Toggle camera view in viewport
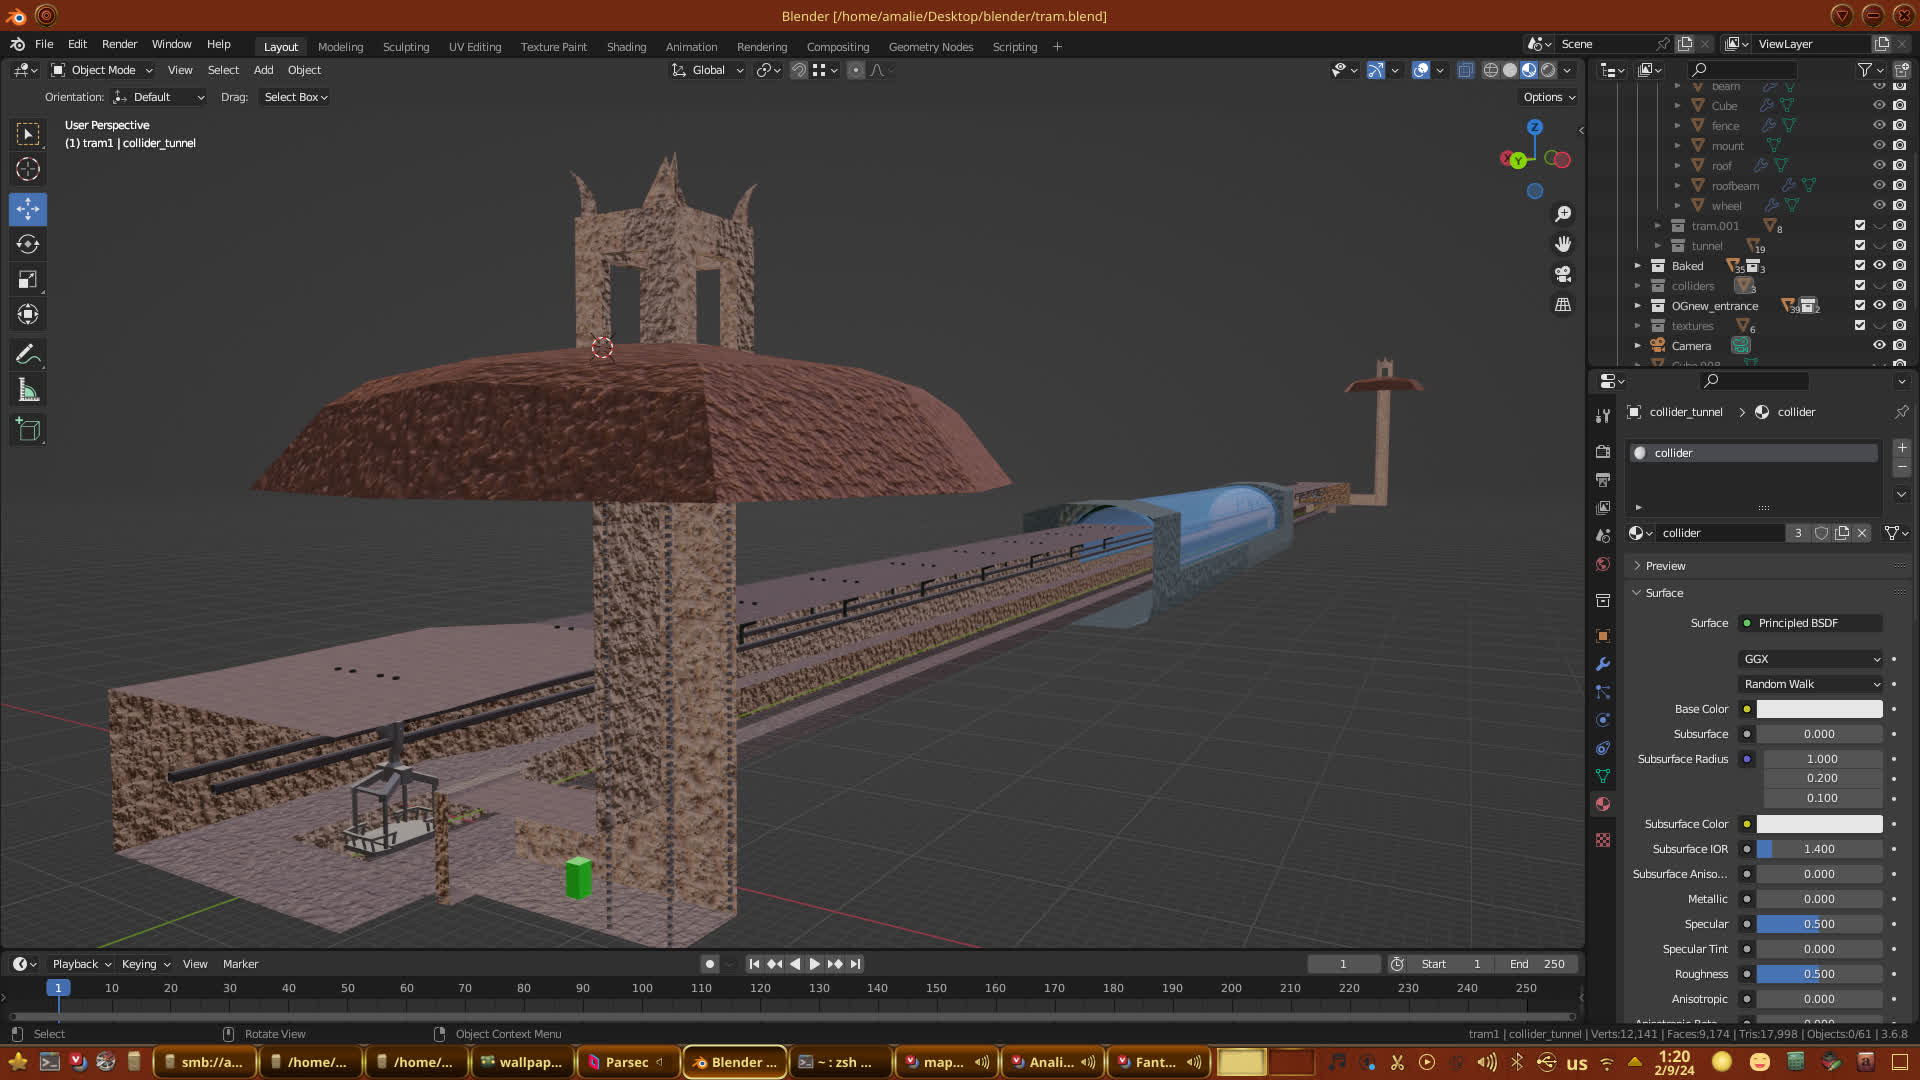Screen dimensions: 1920x1080 click(x=1563, y=274)
